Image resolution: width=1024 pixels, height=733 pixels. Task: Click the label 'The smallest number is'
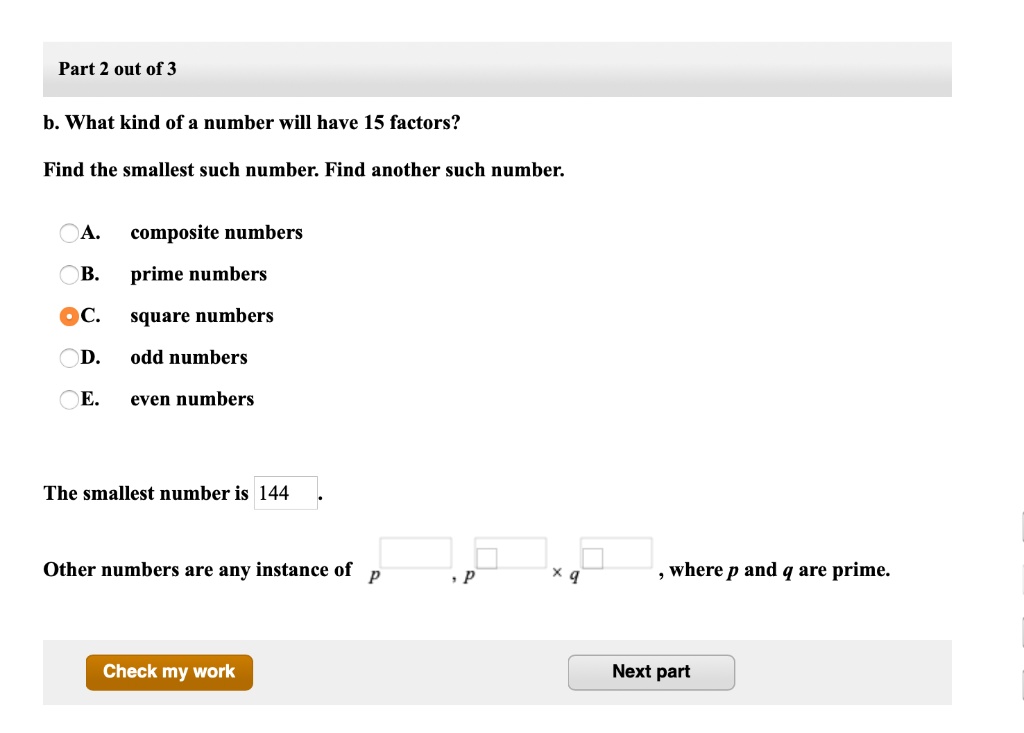click(146, 492)
